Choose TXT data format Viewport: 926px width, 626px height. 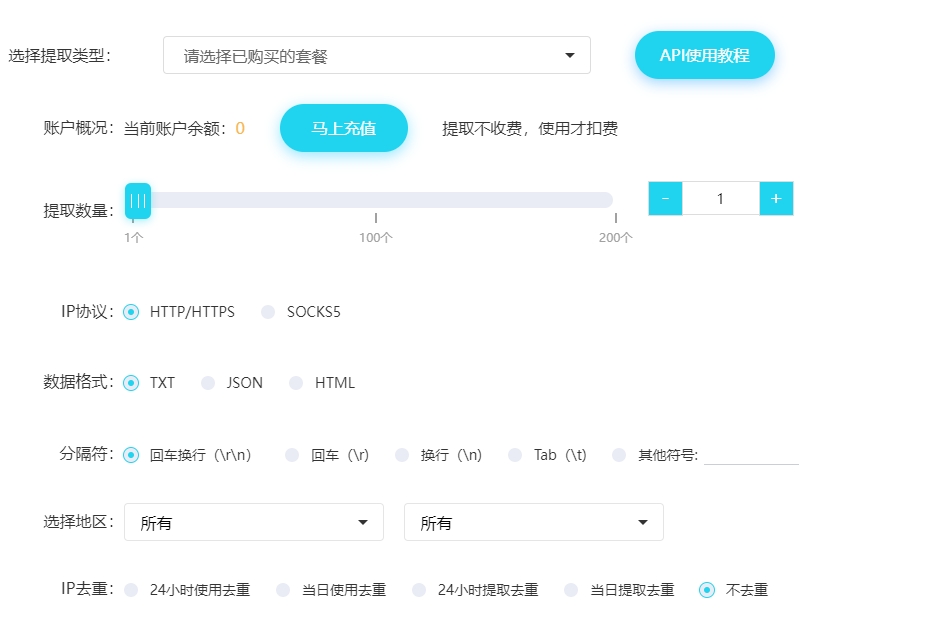pyautogui.click(x=131, y=383)
